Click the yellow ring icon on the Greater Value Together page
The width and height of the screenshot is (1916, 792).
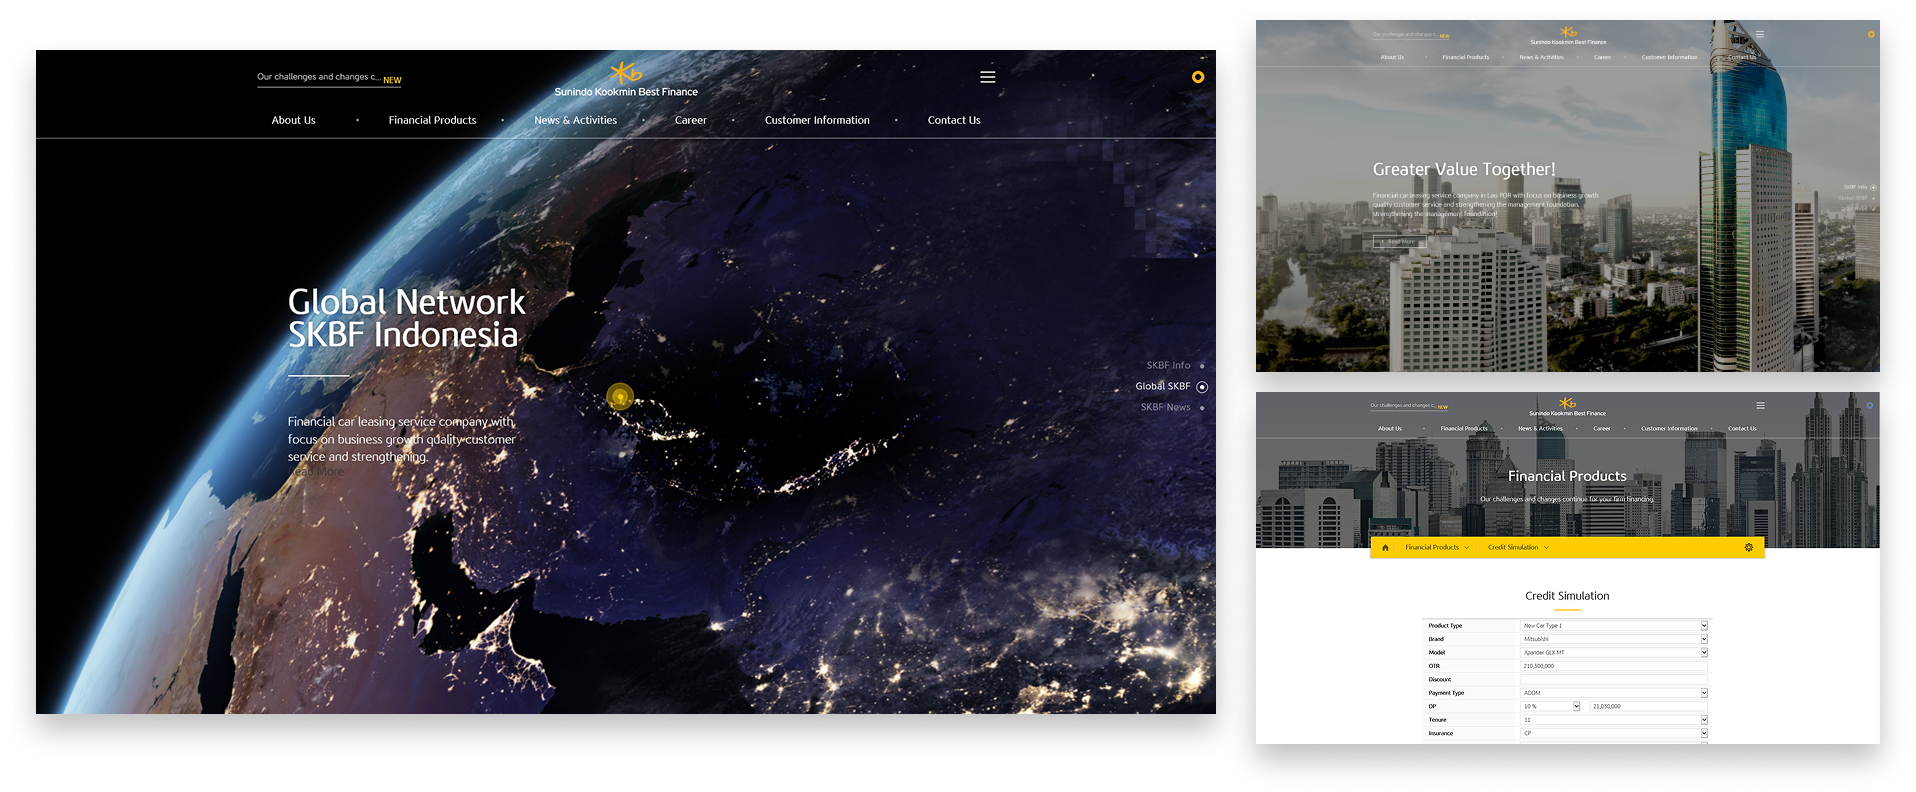pyautogui.click(x=1871, y=34)
